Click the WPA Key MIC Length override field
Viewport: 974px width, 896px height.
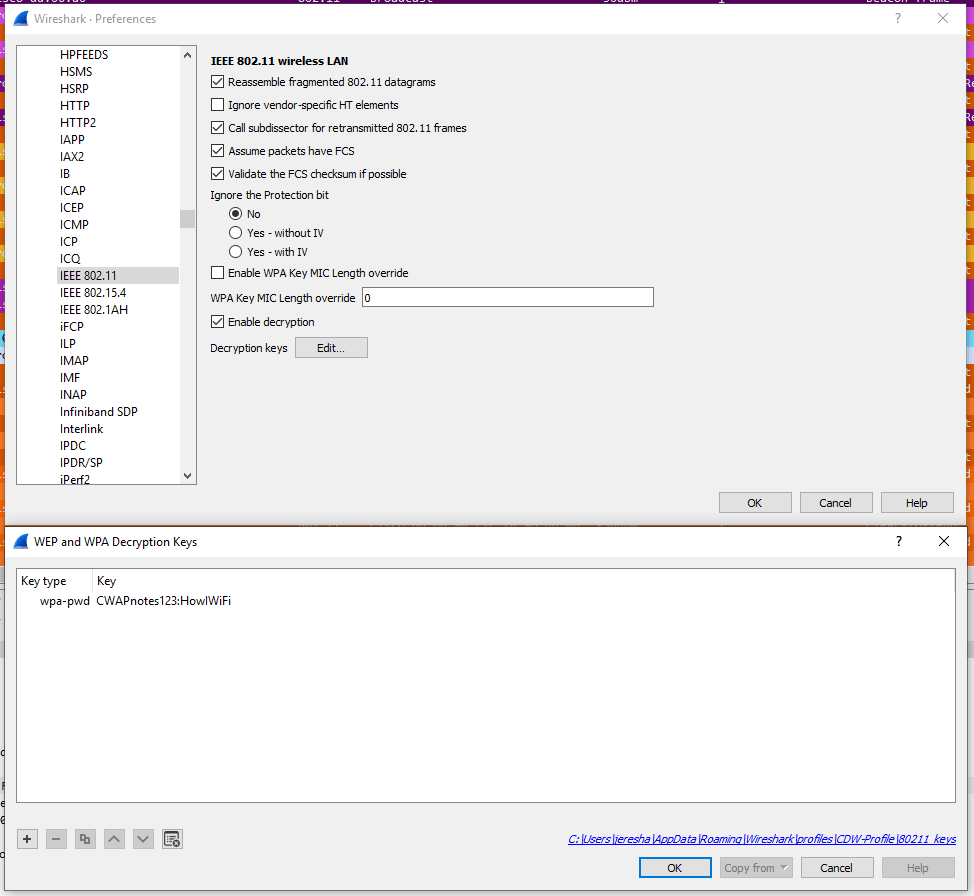507,298
